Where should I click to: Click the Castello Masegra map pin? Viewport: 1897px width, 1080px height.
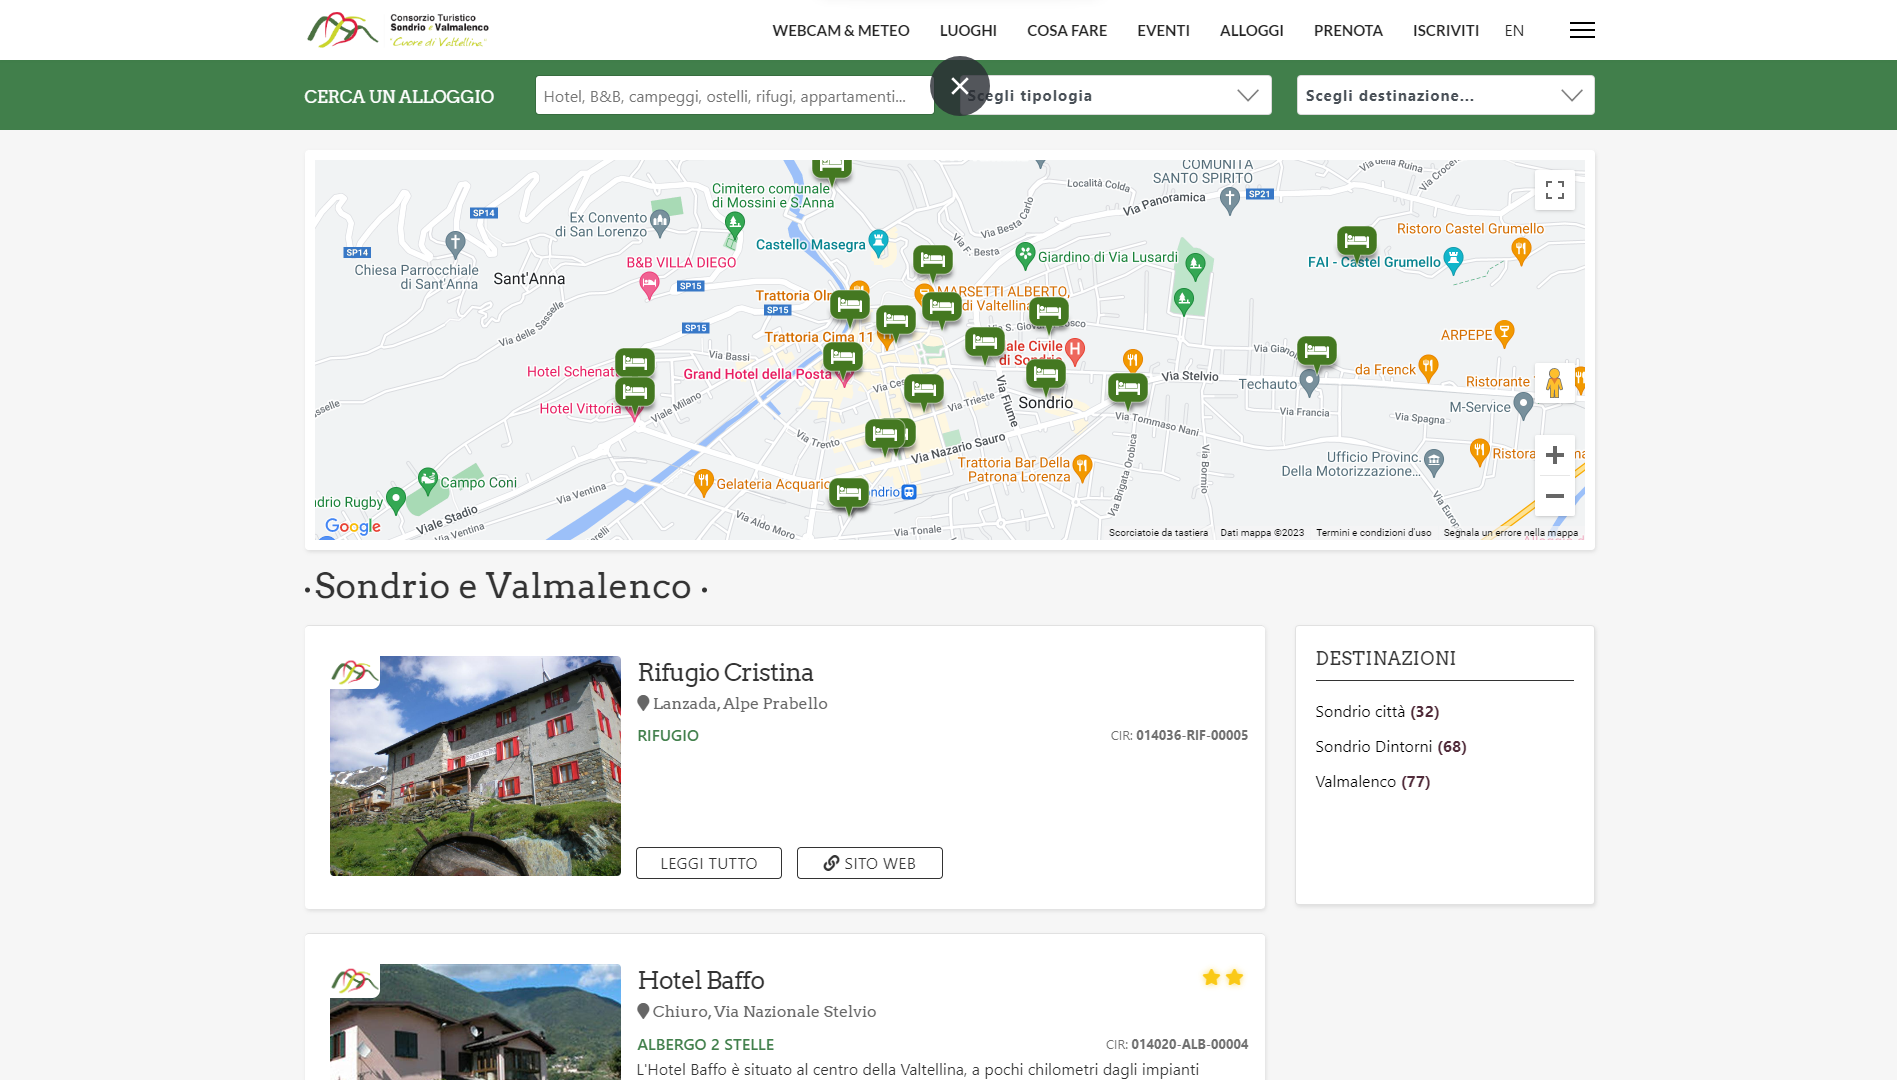(878, 240)
